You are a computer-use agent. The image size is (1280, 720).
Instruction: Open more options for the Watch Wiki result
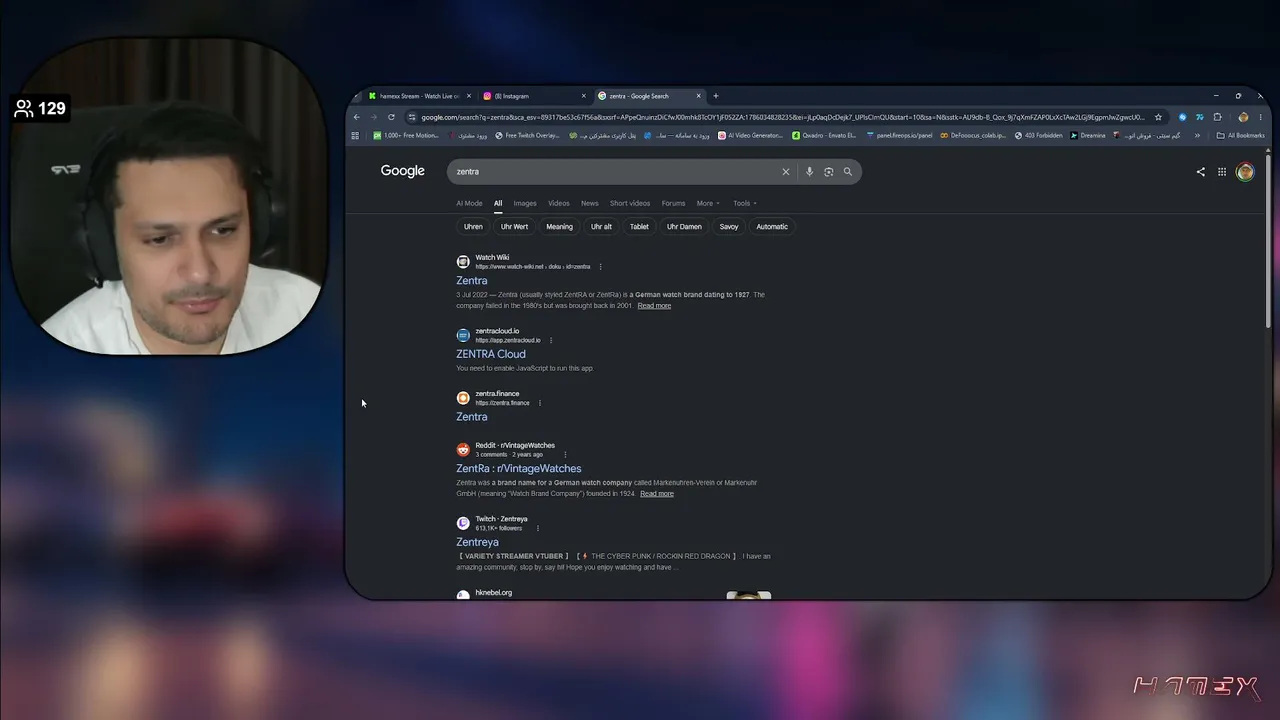(600, 267)
